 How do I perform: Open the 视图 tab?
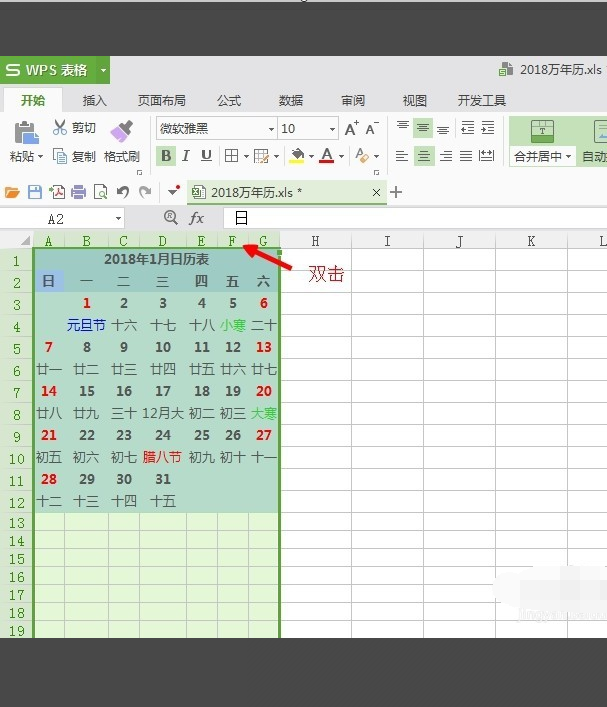pyautogui.click(x=414, y=101)
